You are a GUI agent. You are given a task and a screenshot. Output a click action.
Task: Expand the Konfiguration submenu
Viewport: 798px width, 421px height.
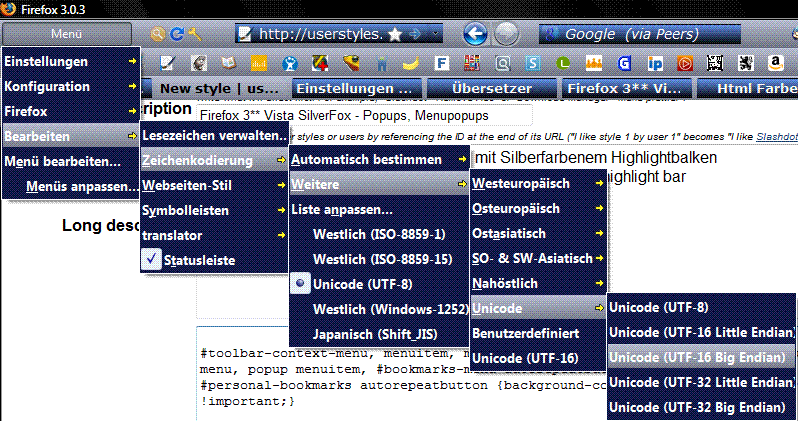click(x=71, y=87)
